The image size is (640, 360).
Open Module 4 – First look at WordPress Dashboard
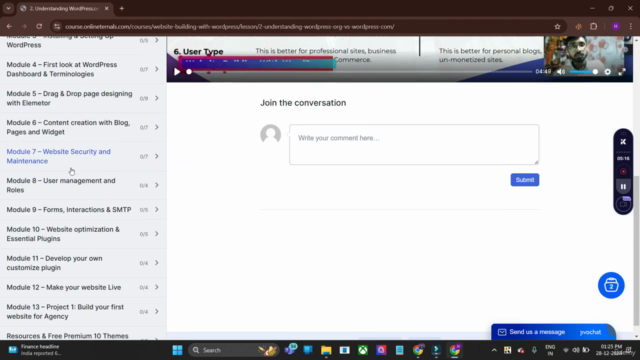[62, 69]
